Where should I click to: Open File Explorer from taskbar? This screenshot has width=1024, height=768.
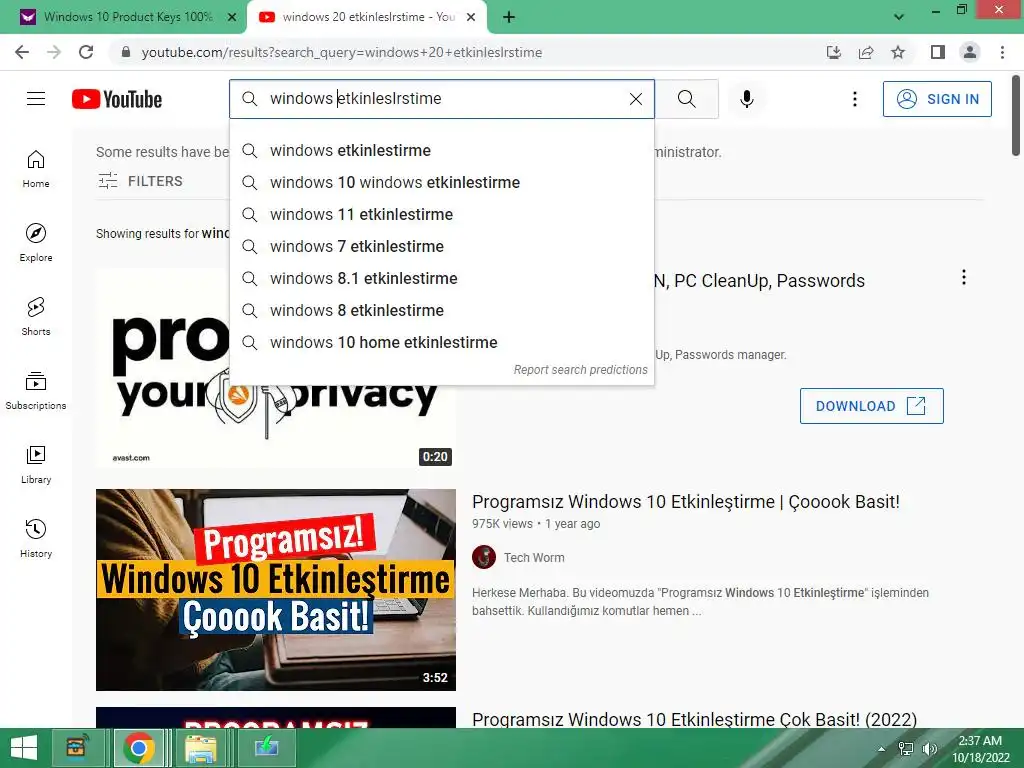tap(200, 748)
